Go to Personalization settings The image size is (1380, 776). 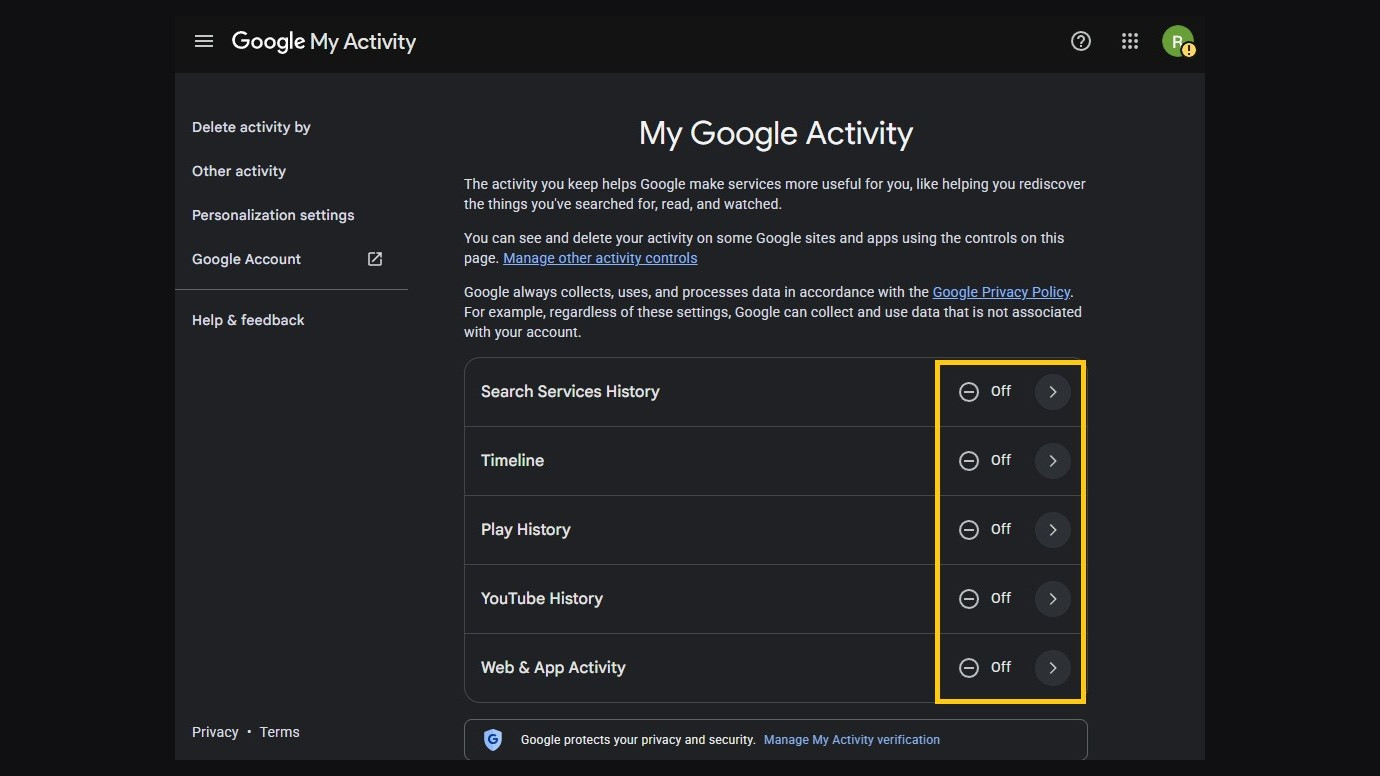click(273, 215)
